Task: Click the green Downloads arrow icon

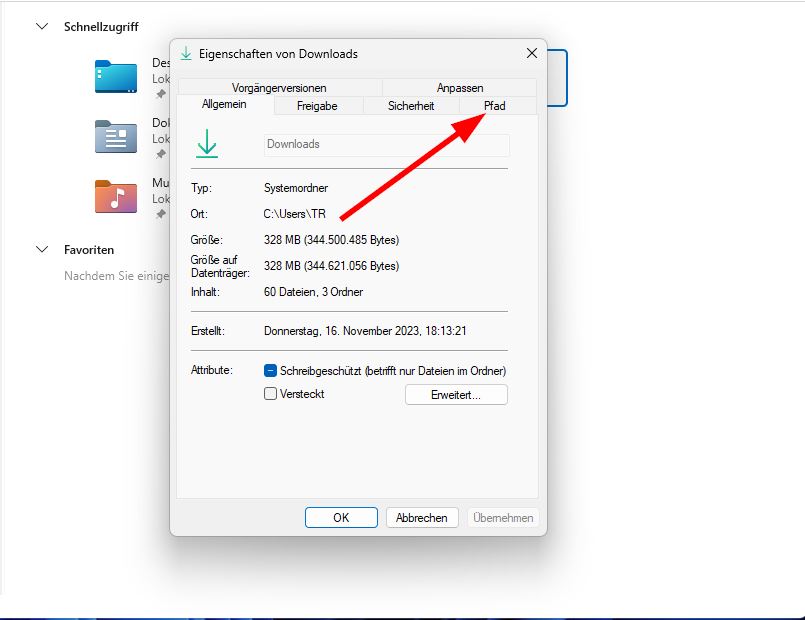Action: 208,143
